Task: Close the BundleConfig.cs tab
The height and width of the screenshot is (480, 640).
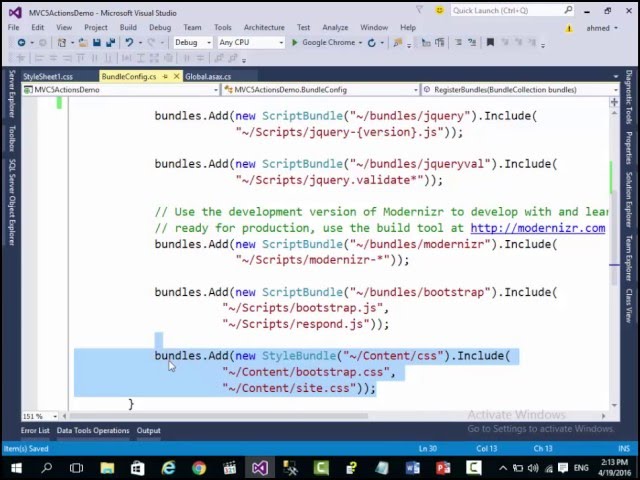Action: 176,76
